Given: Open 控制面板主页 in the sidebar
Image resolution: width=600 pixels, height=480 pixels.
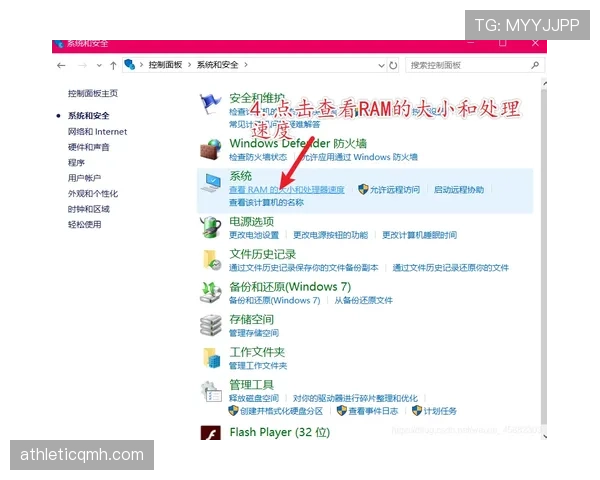Looking at the screenshot, I should (x=93, y=93).
